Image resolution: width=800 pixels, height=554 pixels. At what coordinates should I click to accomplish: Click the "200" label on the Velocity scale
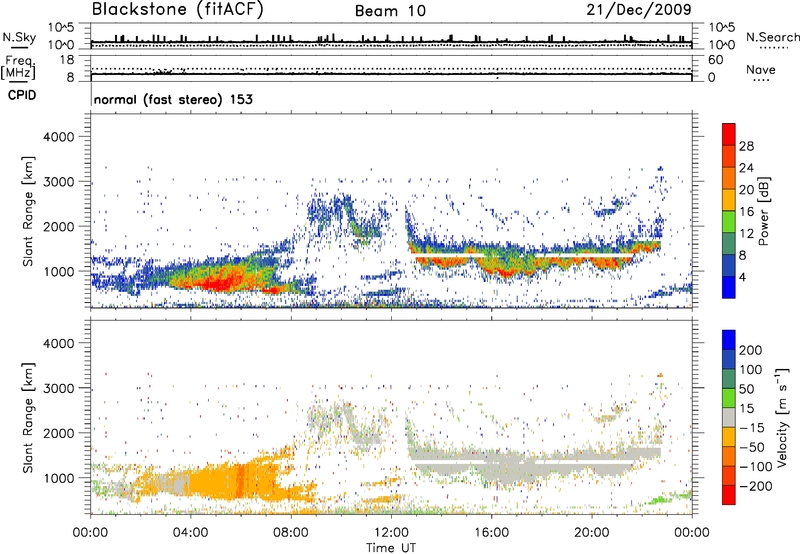click(751, 350)
